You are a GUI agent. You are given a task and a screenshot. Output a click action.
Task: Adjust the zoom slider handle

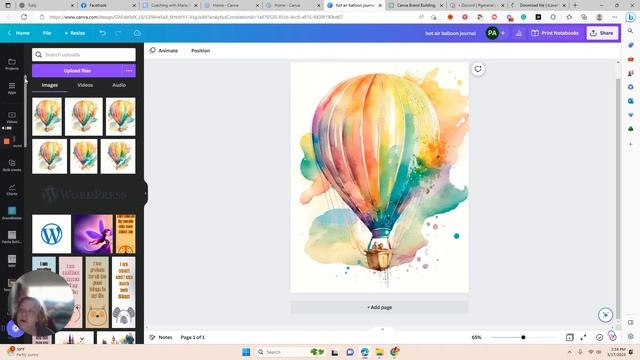click(x=523, y=337)
